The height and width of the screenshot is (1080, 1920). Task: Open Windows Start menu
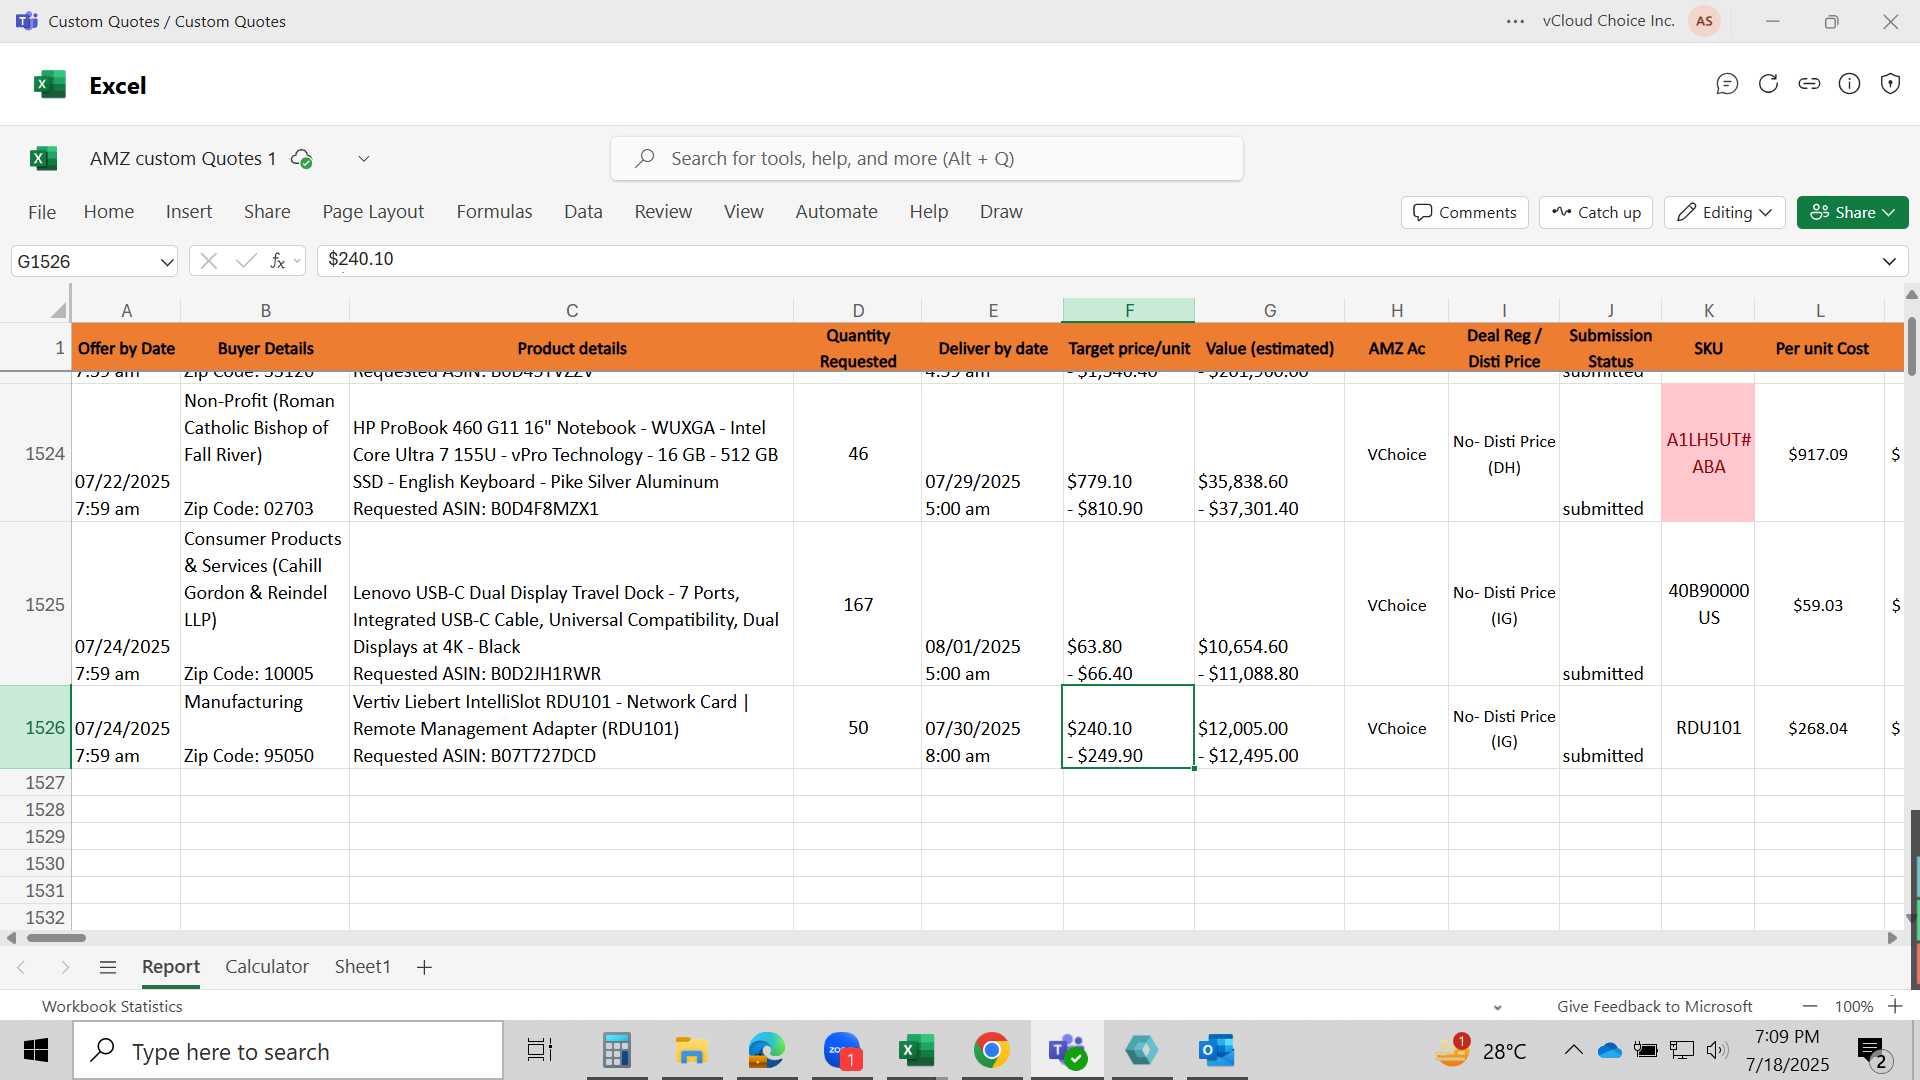click(36, 1051)
